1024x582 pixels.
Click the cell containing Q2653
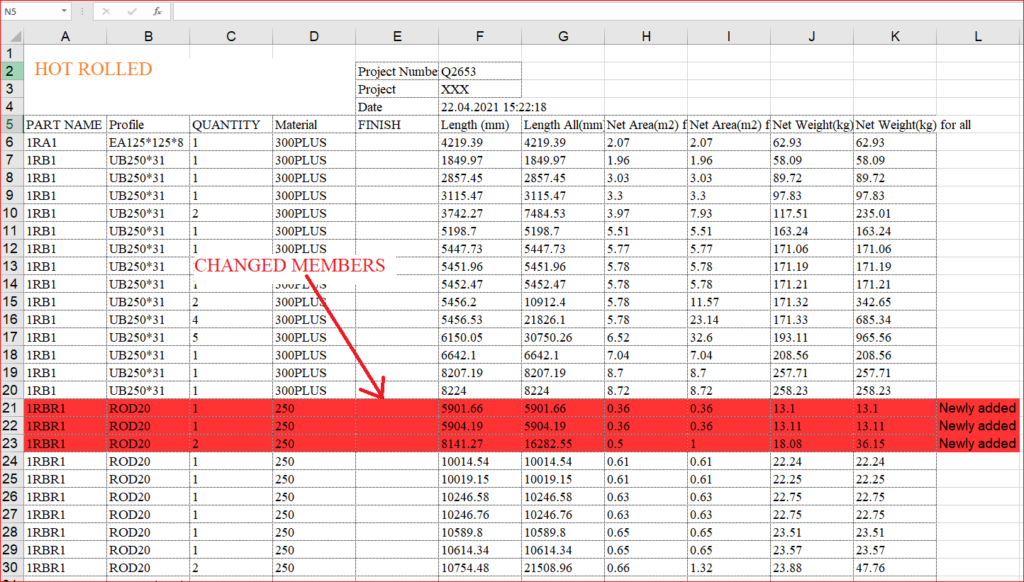point(479,71)
